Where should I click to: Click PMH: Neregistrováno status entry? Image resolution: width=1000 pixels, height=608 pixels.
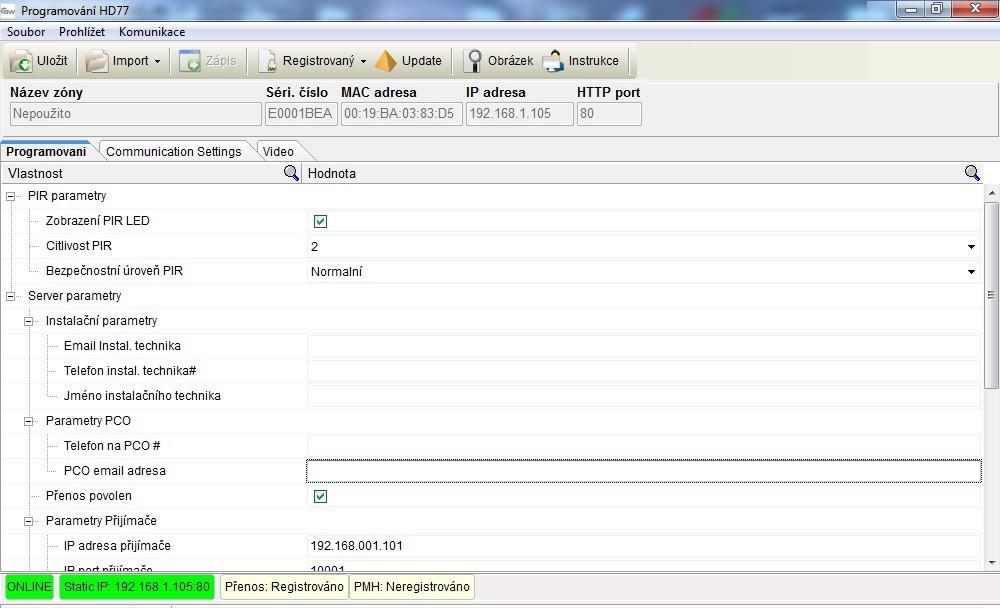411,587
